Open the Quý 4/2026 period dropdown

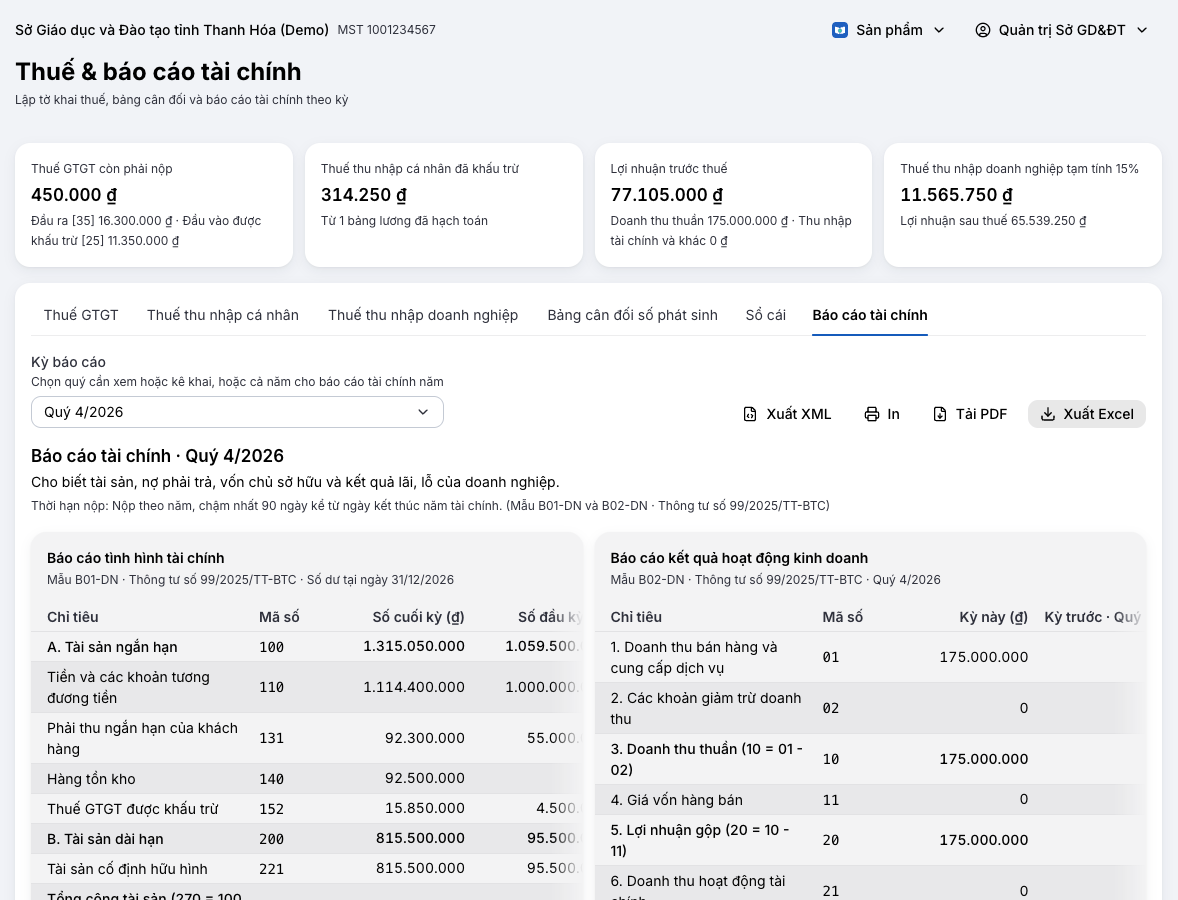click(237, 412)
